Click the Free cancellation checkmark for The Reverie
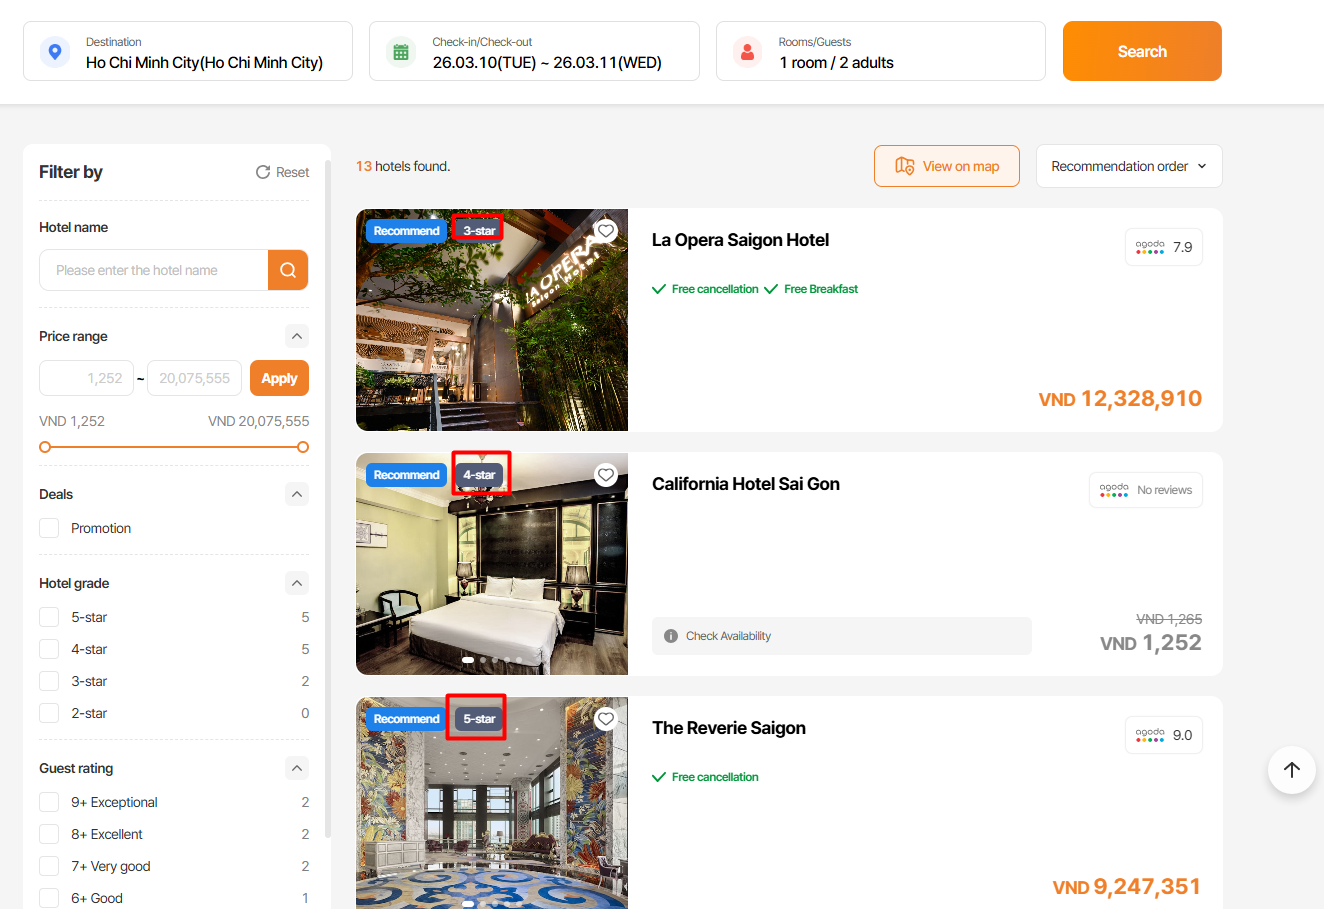This screenshot has height=909, width=1324. pyautogui.click(x=659, y=777)
